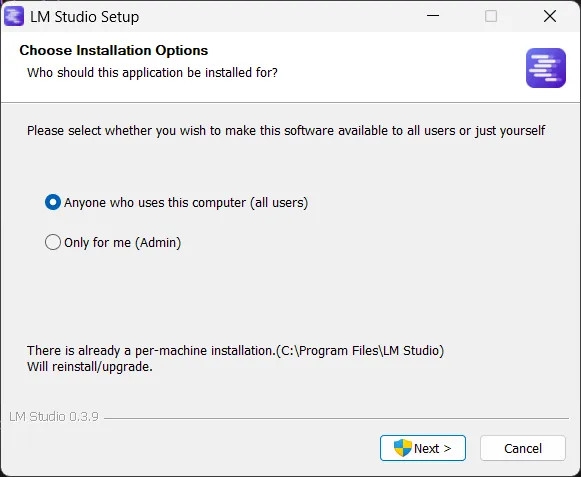Choose the 'Only for me (Admin)' label text
Screen dimensions: 581x477
(123, 243)
